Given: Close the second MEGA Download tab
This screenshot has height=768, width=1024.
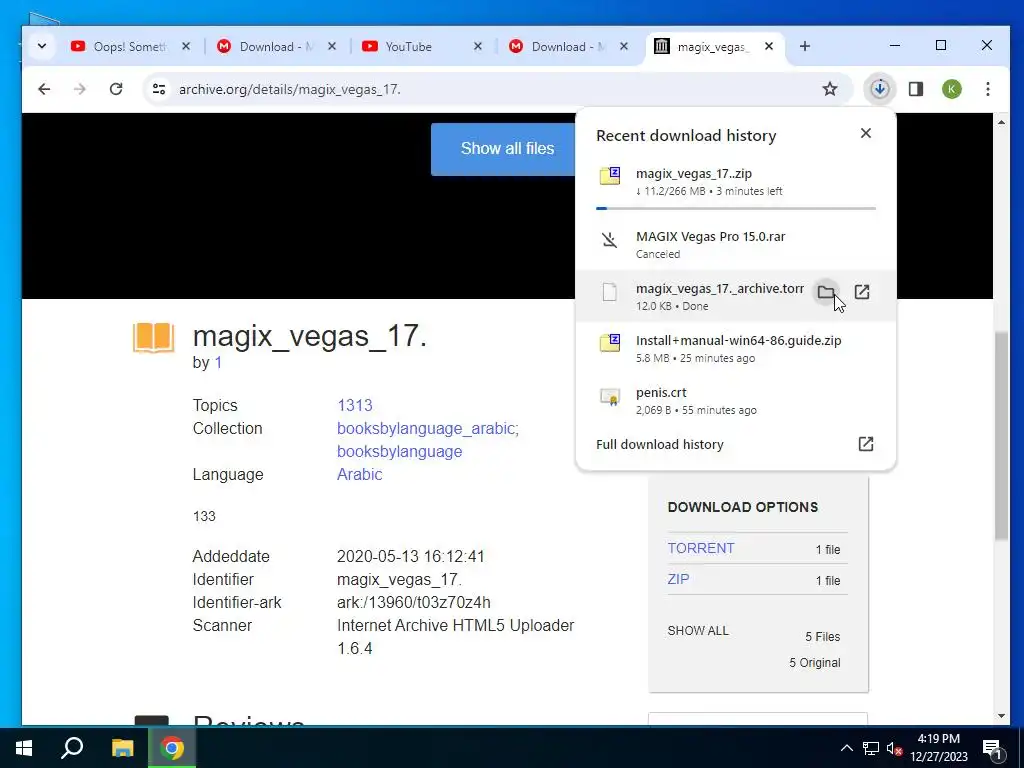Looking at the screenshot, I should [x=624, y=46].
